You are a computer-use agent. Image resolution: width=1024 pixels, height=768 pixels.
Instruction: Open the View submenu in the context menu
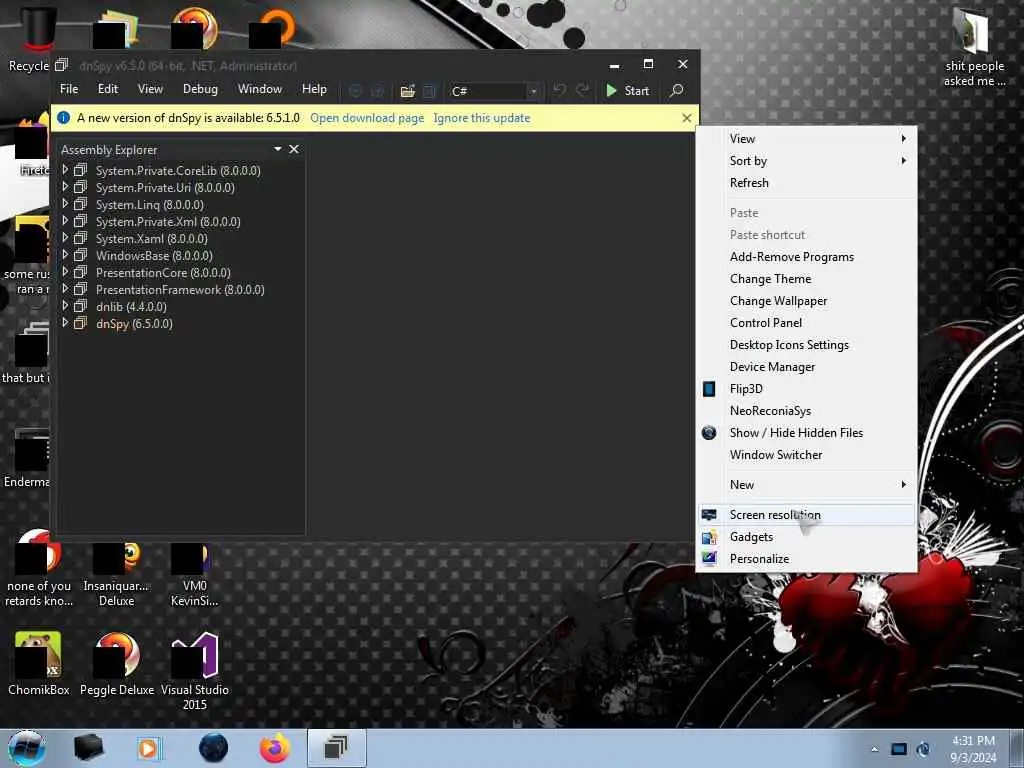coord(807,138)
